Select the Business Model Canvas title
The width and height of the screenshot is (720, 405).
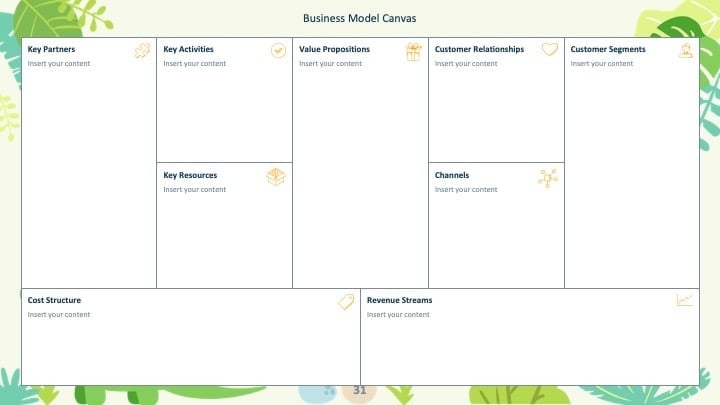click(x=360, y=18)
